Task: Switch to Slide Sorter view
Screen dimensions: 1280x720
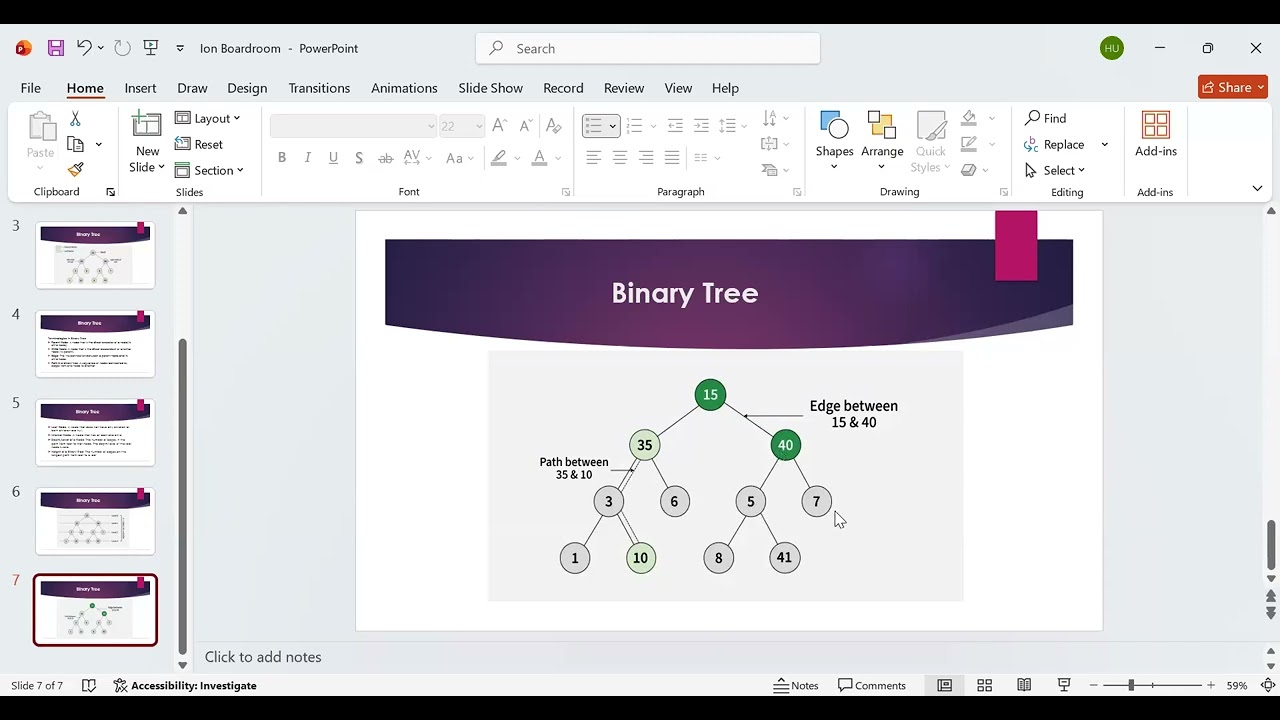Action: click(984, 685)
